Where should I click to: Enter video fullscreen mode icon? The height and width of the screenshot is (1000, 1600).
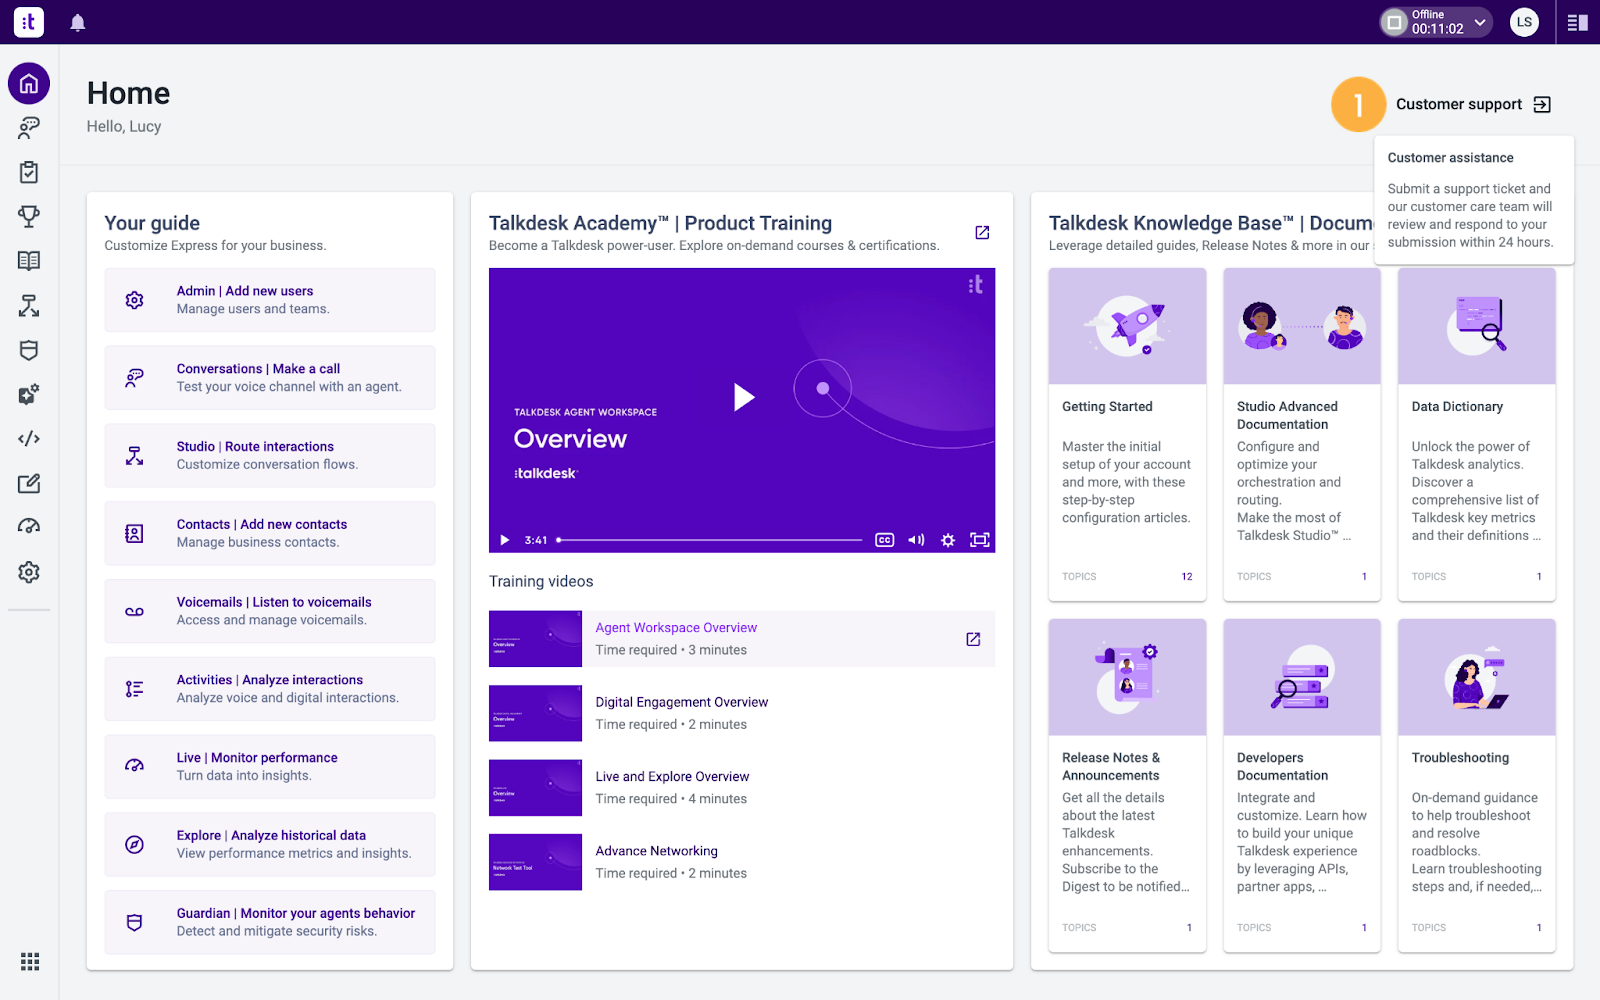pos(980,540)
